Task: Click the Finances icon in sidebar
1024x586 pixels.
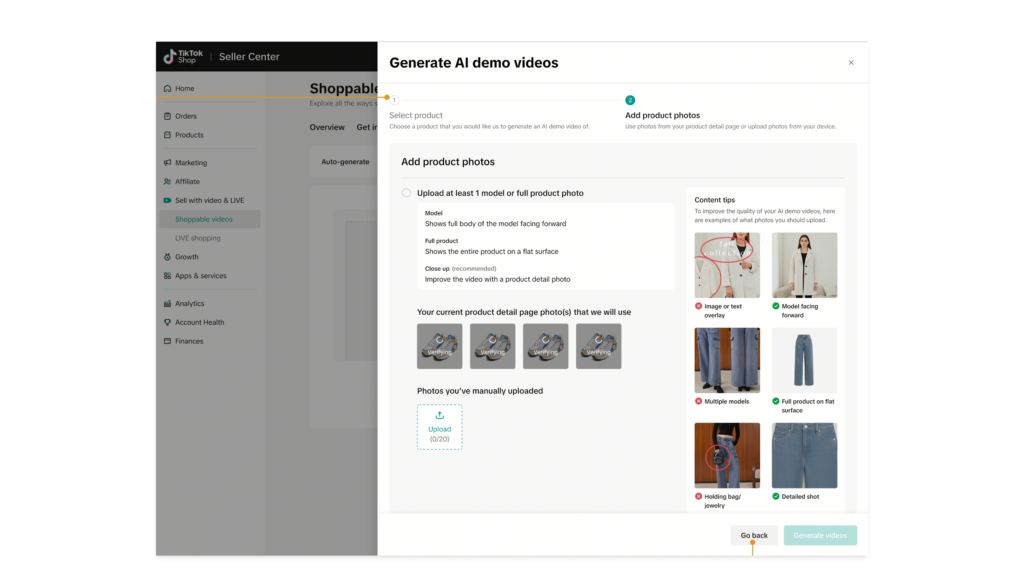Action: tap(167, 342)
